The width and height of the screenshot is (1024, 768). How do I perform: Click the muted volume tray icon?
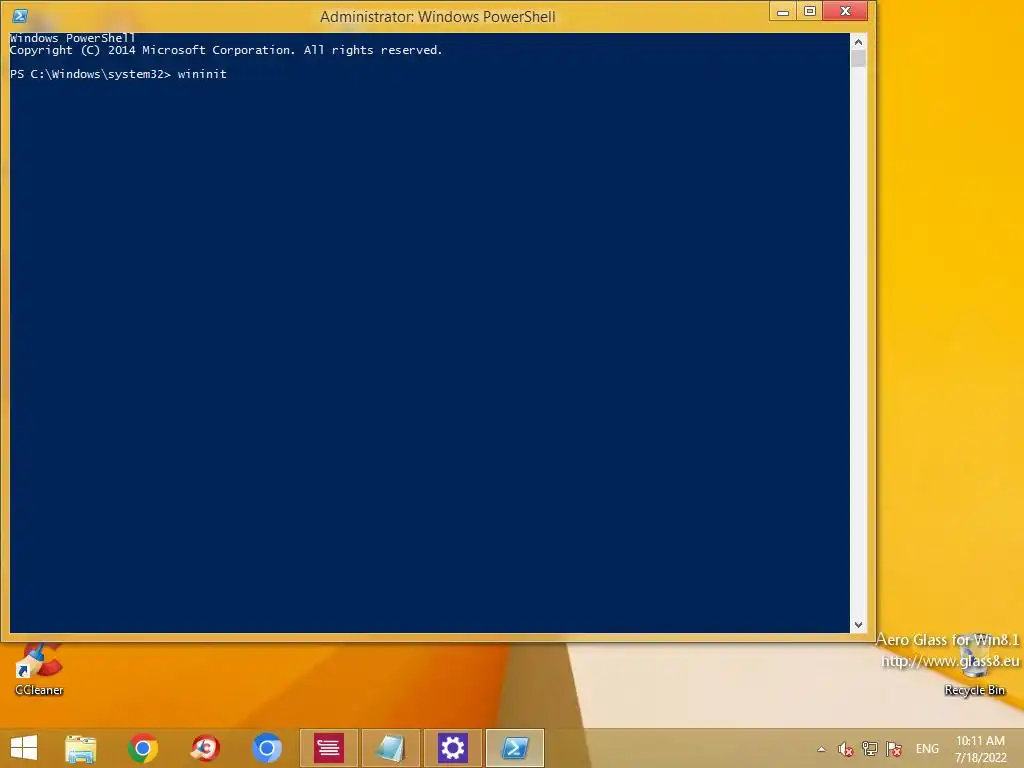tap(845, 749)
